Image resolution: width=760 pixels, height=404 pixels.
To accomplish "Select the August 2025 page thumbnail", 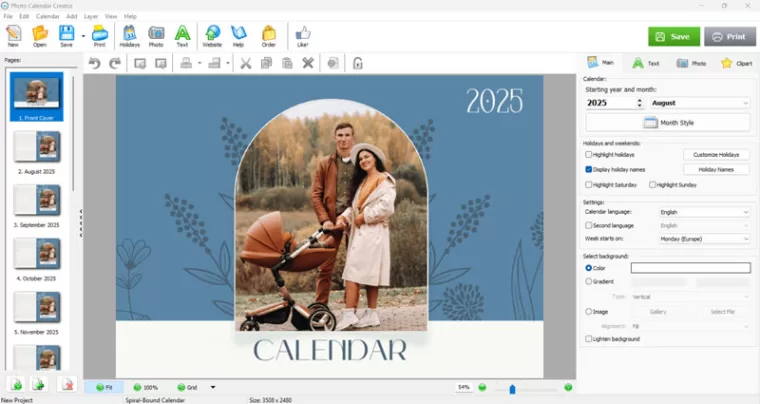I will coord(37,146).
